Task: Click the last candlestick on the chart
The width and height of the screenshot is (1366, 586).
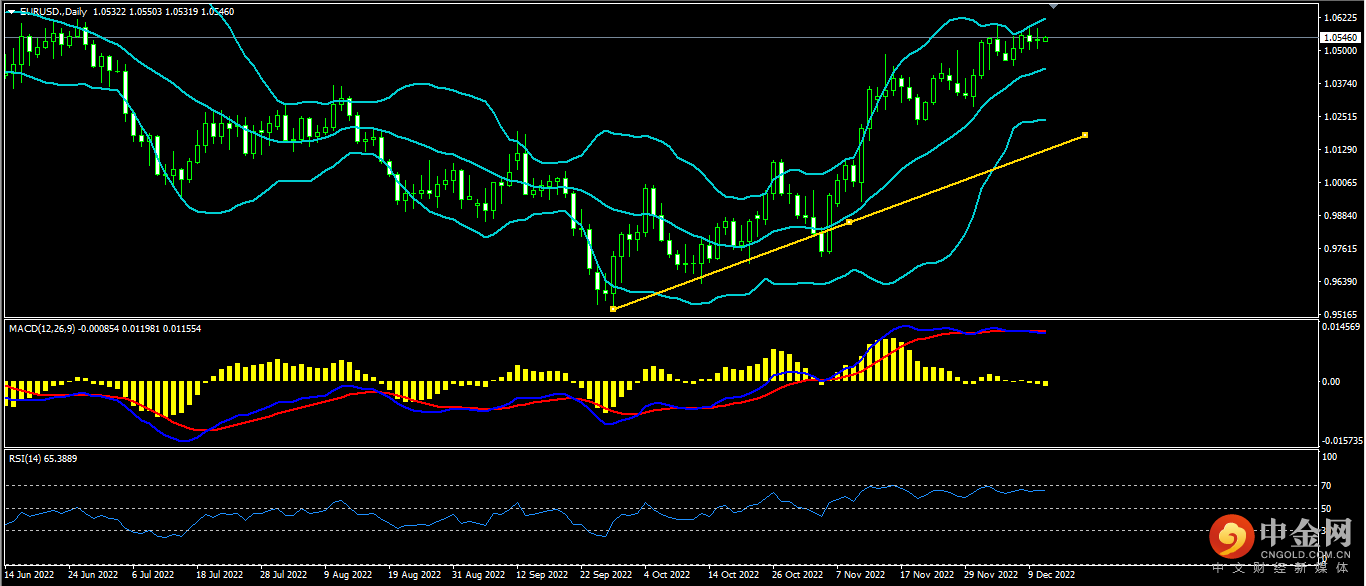Action: 1046,39
